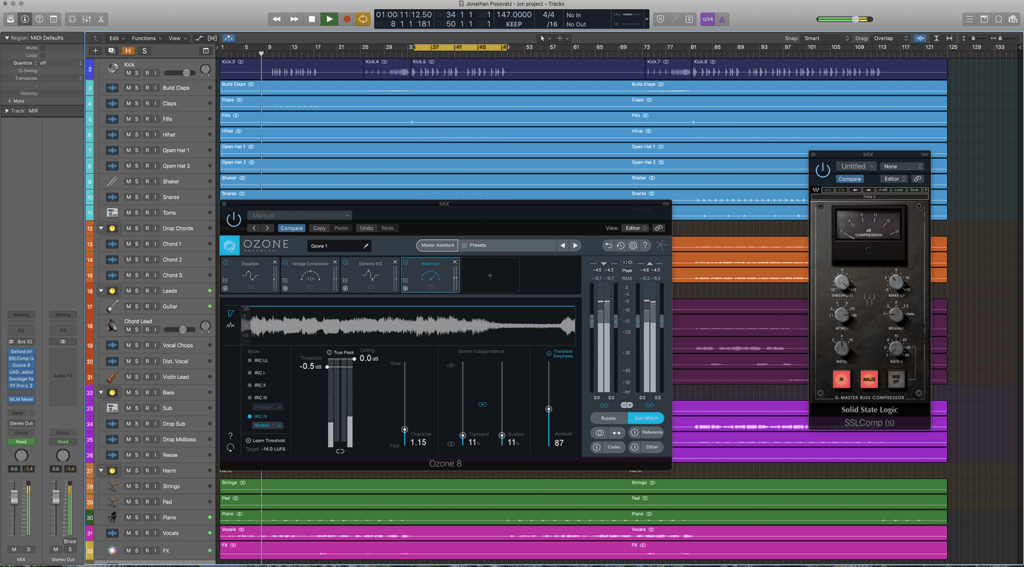The height and width of the screenshot is (567, 1024).
Task: Click the red Record button in the transport
Action: 347,19
